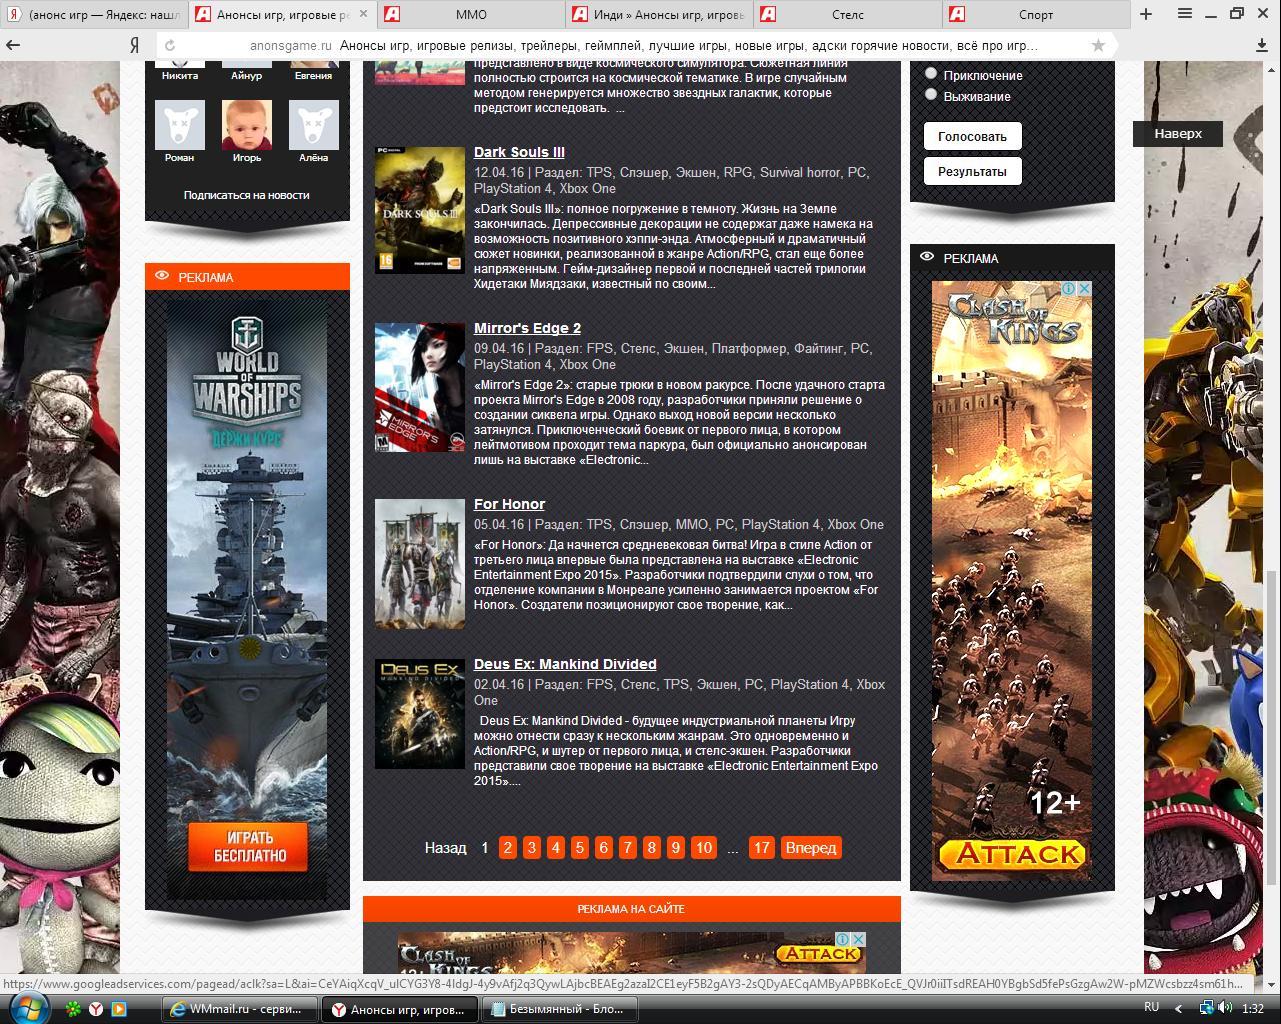Click the For Honor cover image
1281x1024 pixels.
420,564
